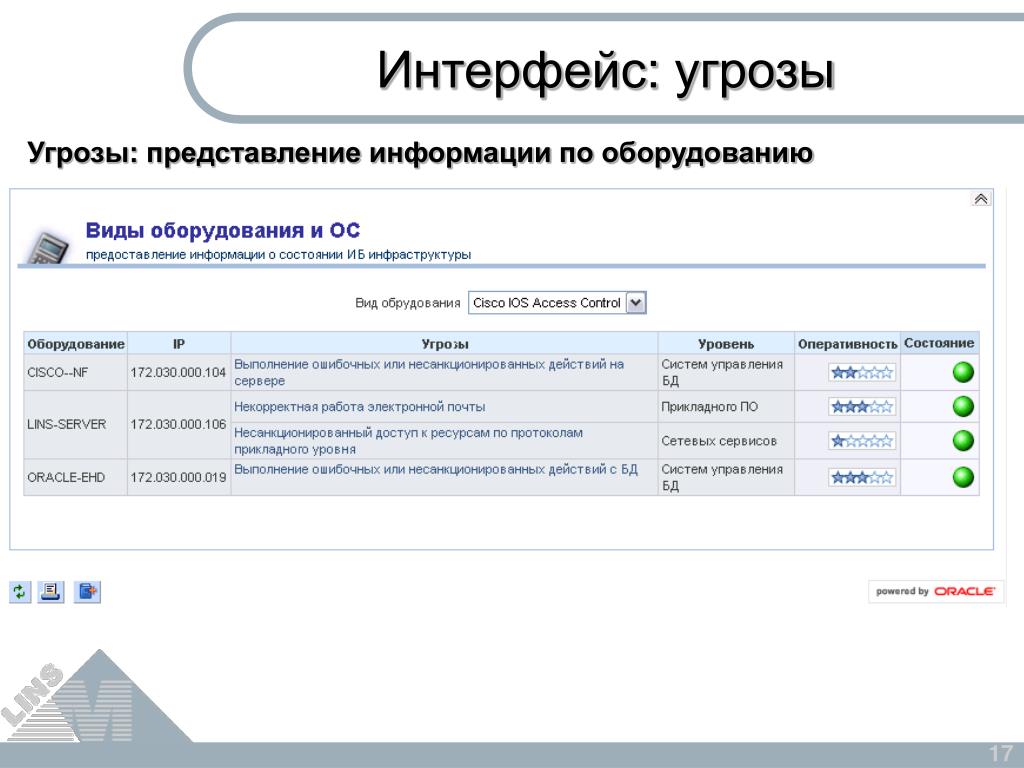The image size is (1024, 768).
Task: Open link Некорректная работа электронной почты
Action: pyautogui.click(x=360, y=407)
